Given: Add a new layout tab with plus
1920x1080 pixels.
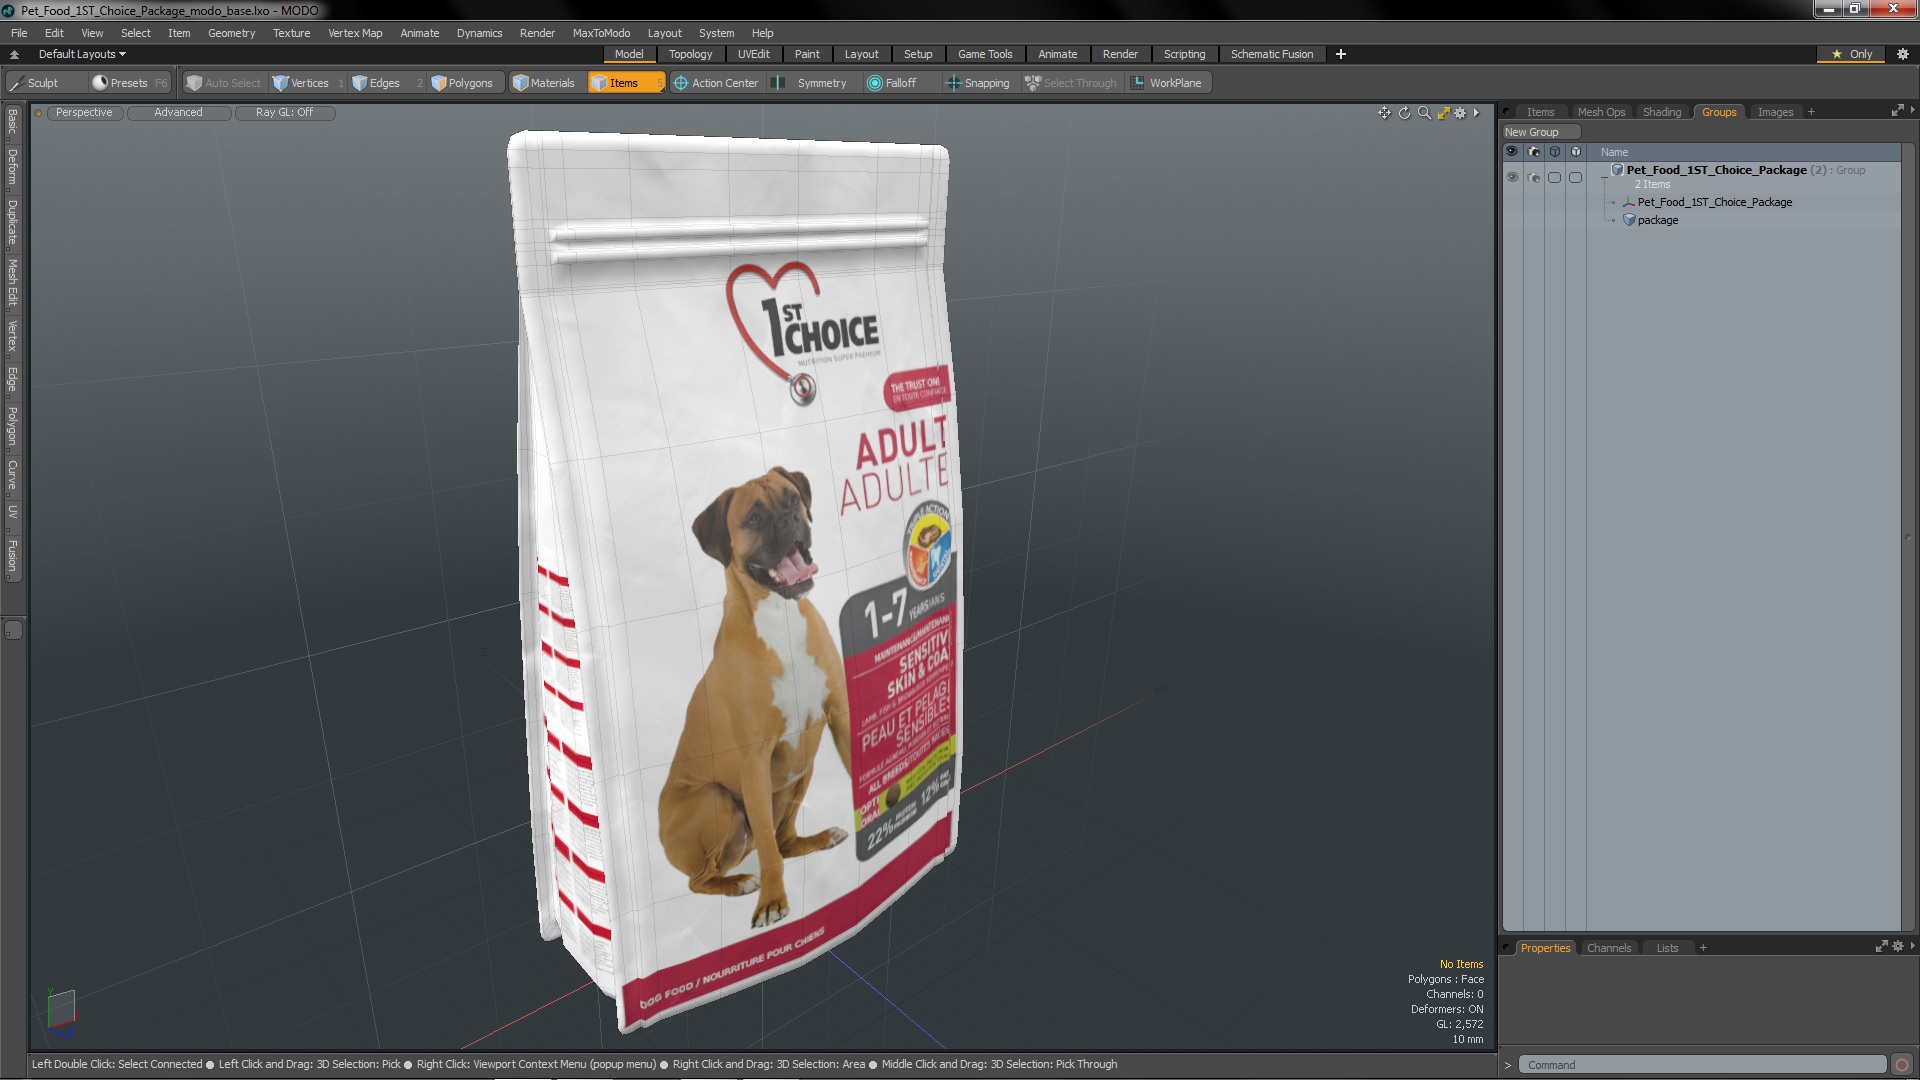Looking at the screenshot, I should pos(1340,54).
